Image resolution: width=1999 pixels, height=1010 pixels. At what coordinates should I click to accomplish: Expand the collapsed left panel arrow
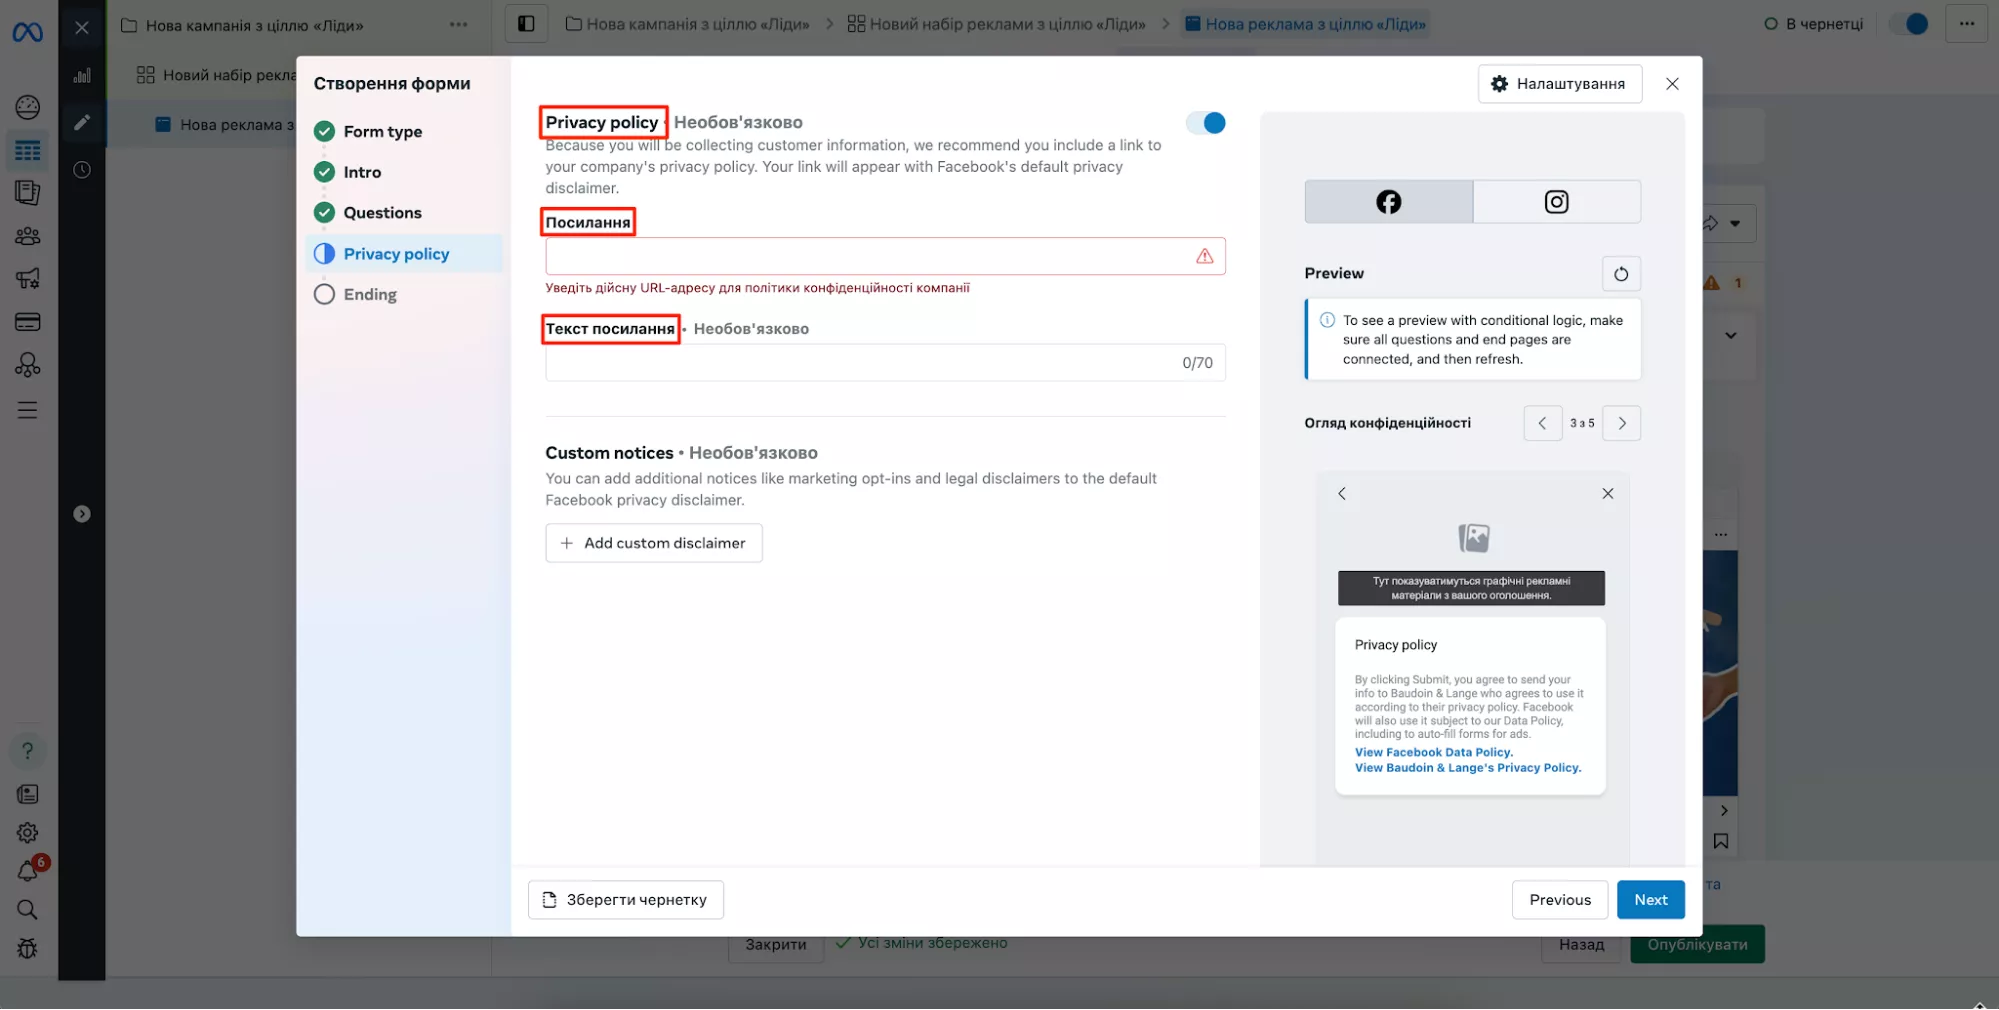pos(82,514)
